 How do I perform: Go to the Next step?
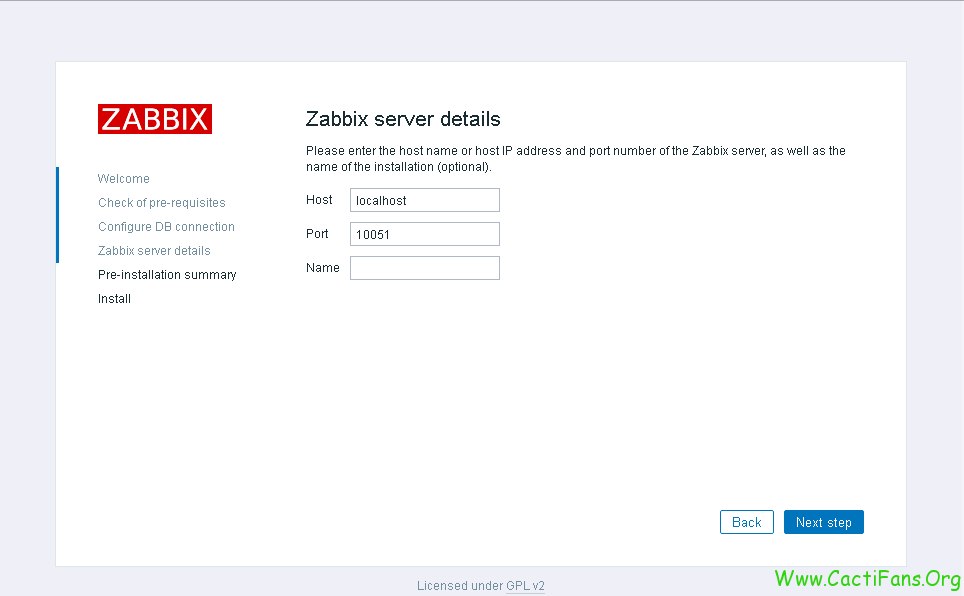click(824, 522)
